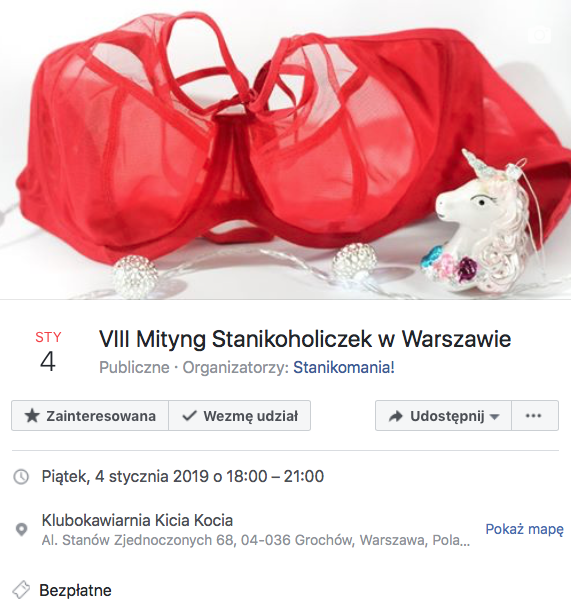Click the clock icon beside the event time
This screenshot has width=571, height=616.
click(x=21, y=477)
